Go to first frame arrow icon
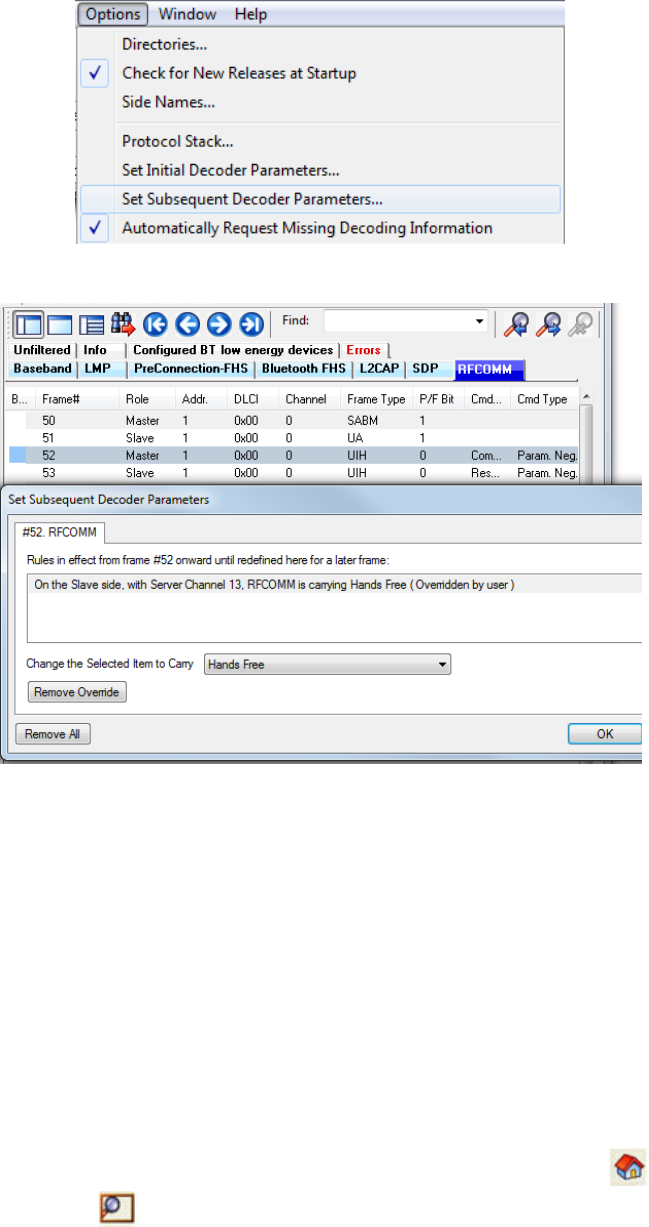 [x=155, y=323]
